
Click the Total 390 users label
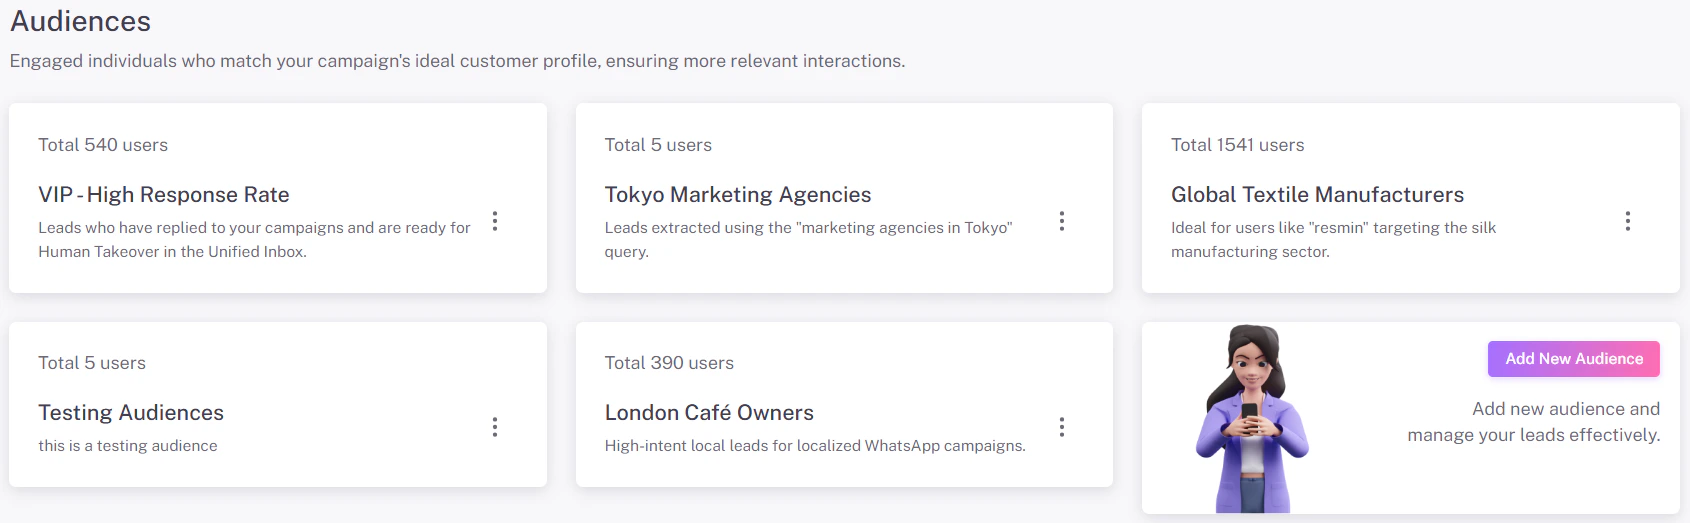click(669, 363)
